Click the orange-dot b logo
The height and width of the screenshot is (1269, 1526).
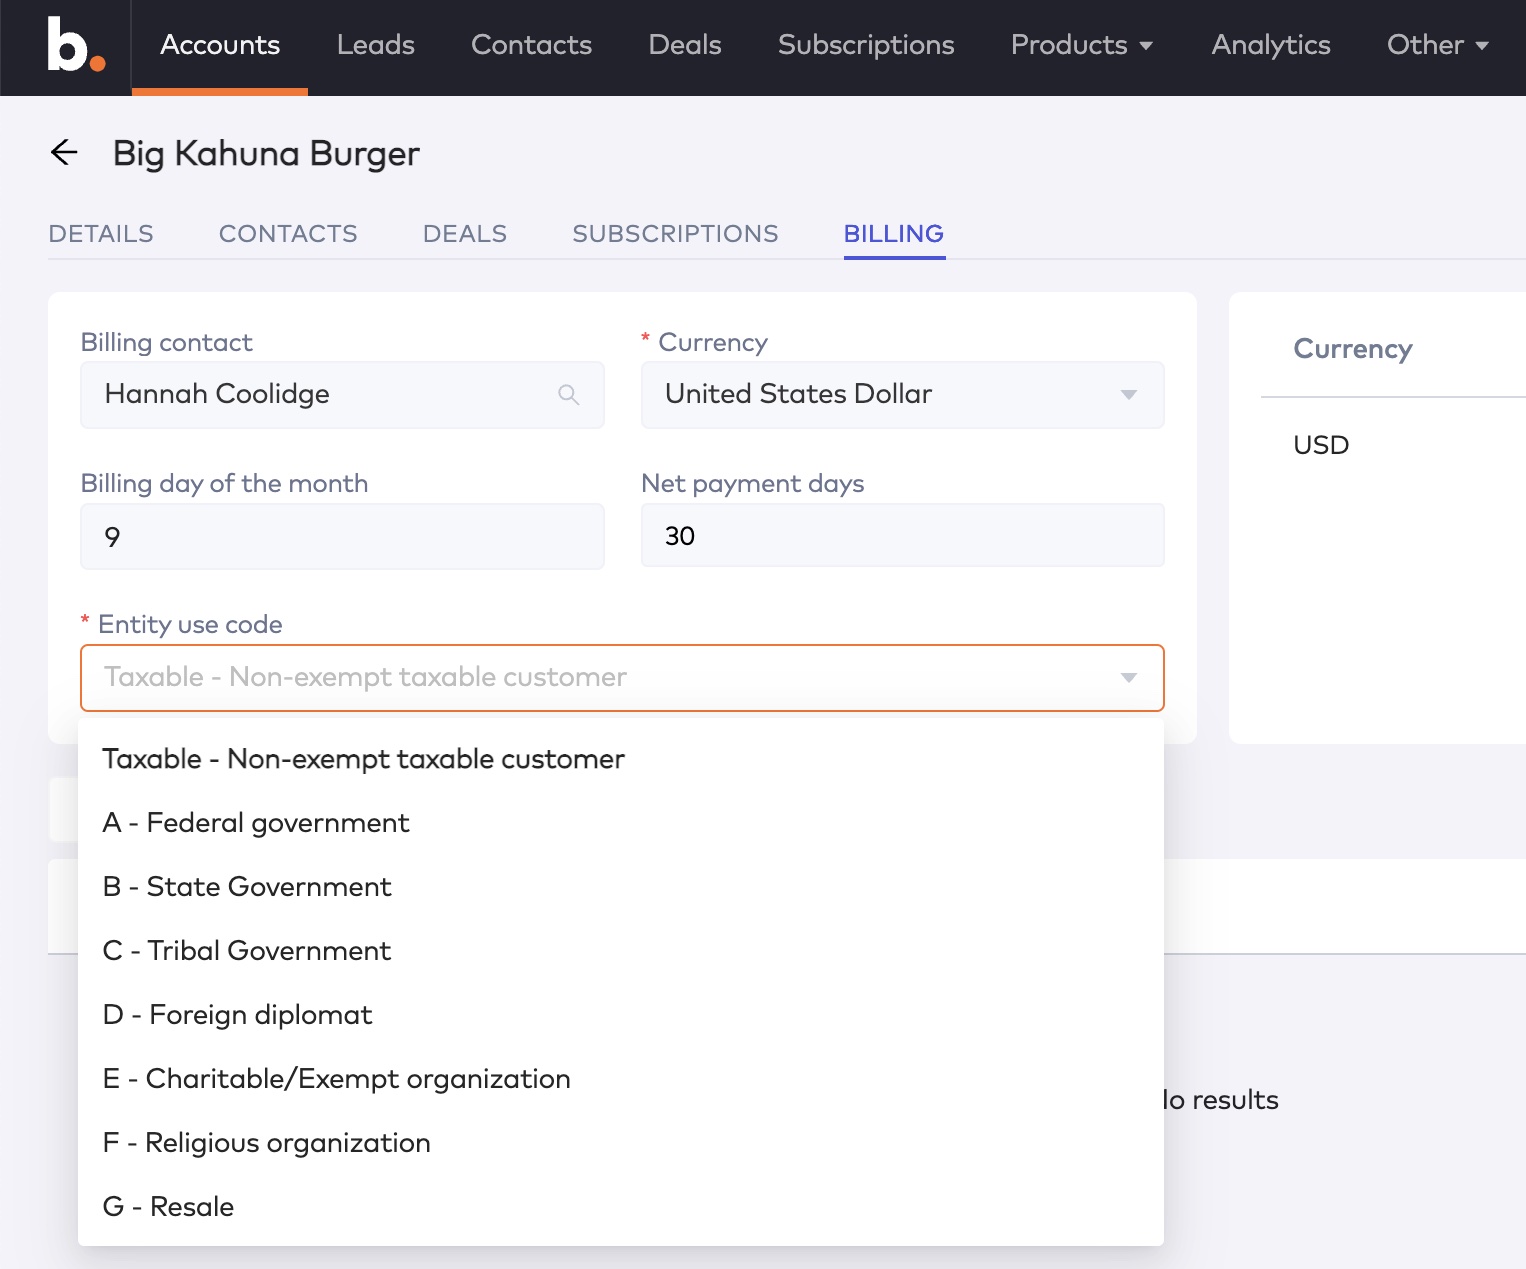[75, 46]
